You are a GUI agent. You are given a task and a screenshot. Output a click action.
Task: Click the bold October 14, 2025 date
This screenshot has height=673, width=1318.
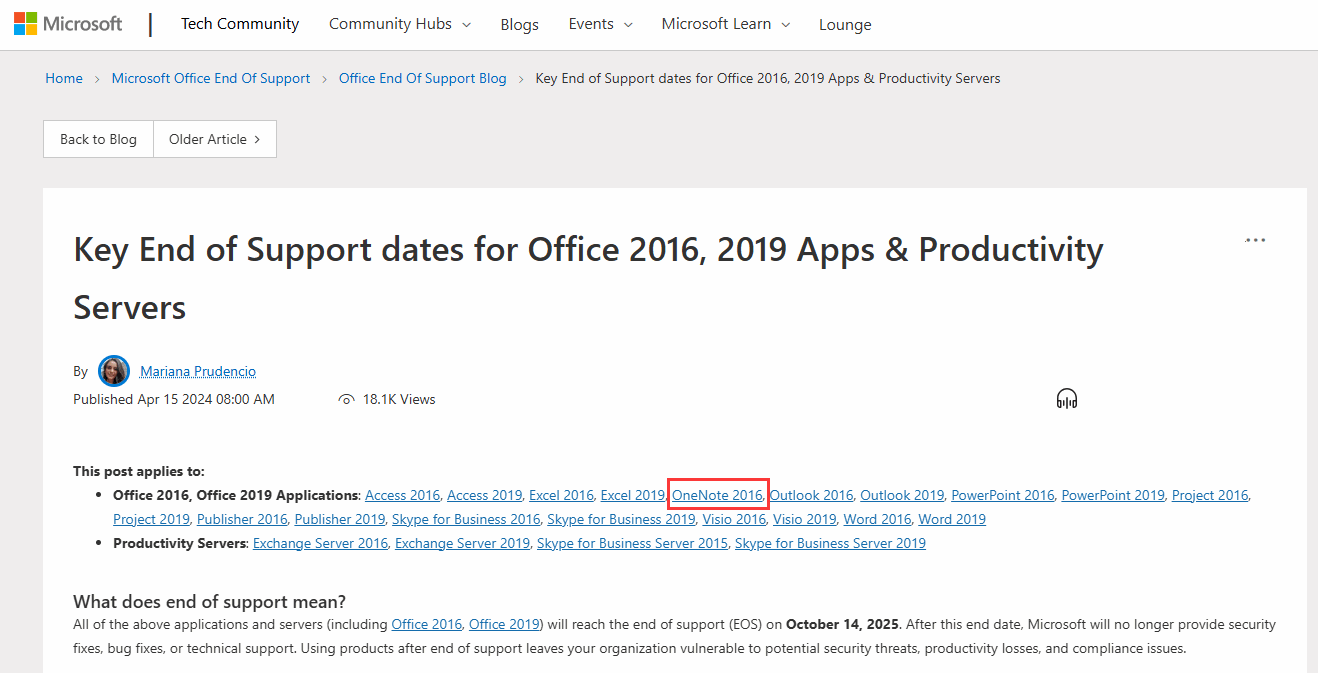coord(843,624)
